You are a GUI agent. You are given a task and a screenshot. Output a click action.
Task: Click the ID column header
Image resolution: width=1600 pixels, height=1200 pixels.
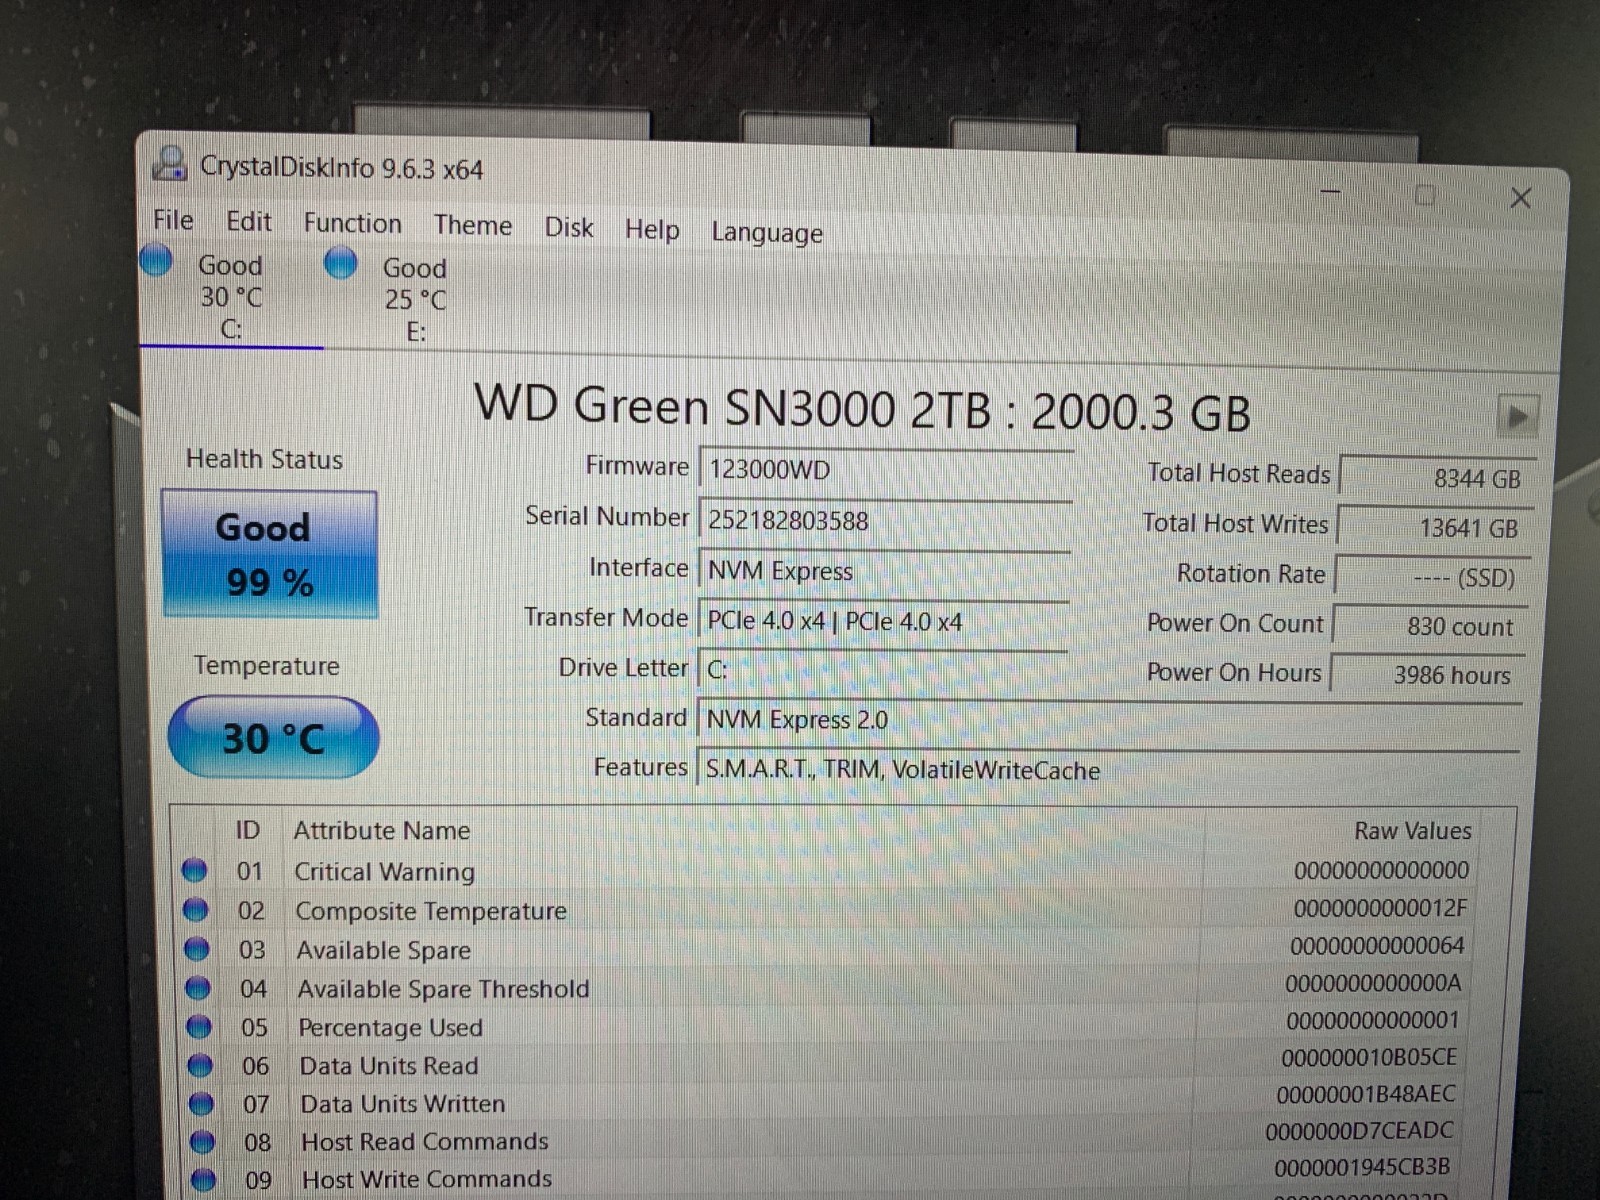pyautogui.click(x=247, y=830)
